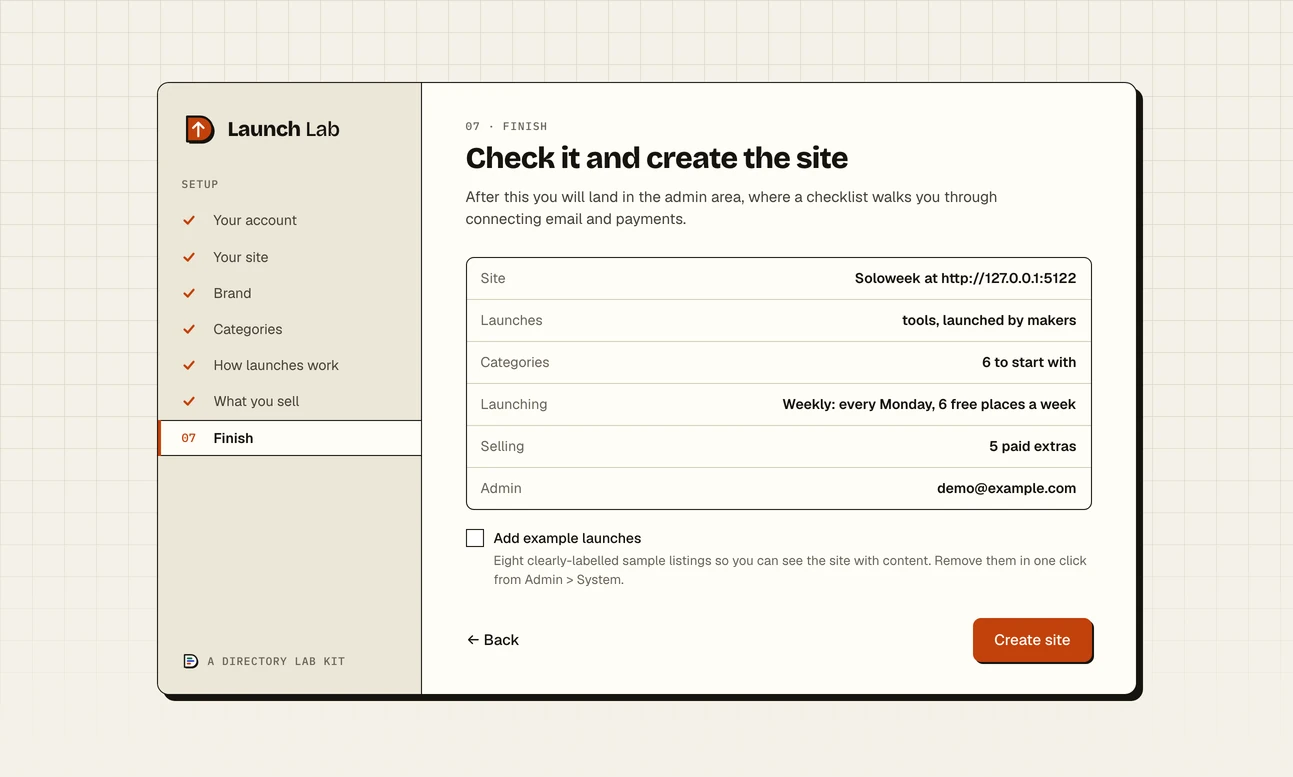Screen dimensions: 1293x777
Task: Click the Launching row label
Action: pyautogui.click(x=514, y=404)
